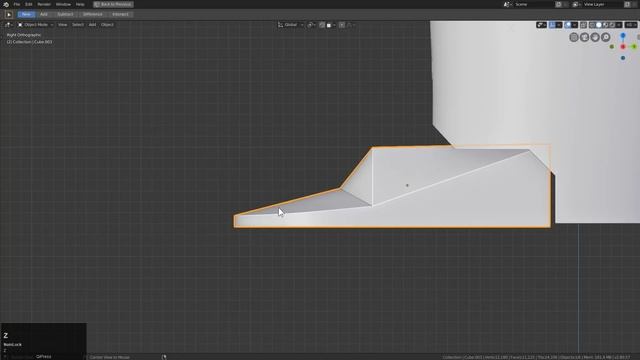Open the Object Mode dropdown
This screenshot has width=640, height=360.
[x=36, y=25]
